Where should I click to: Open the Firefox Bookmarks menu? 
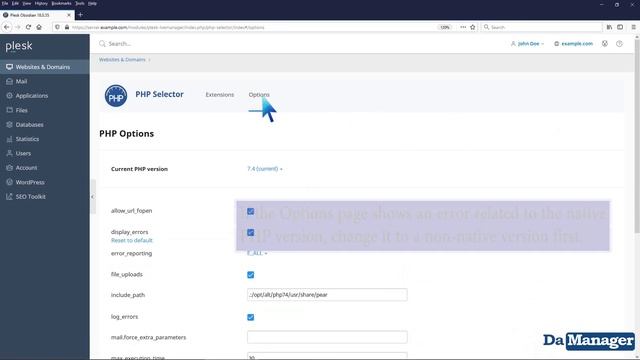(x=61, y=3)
